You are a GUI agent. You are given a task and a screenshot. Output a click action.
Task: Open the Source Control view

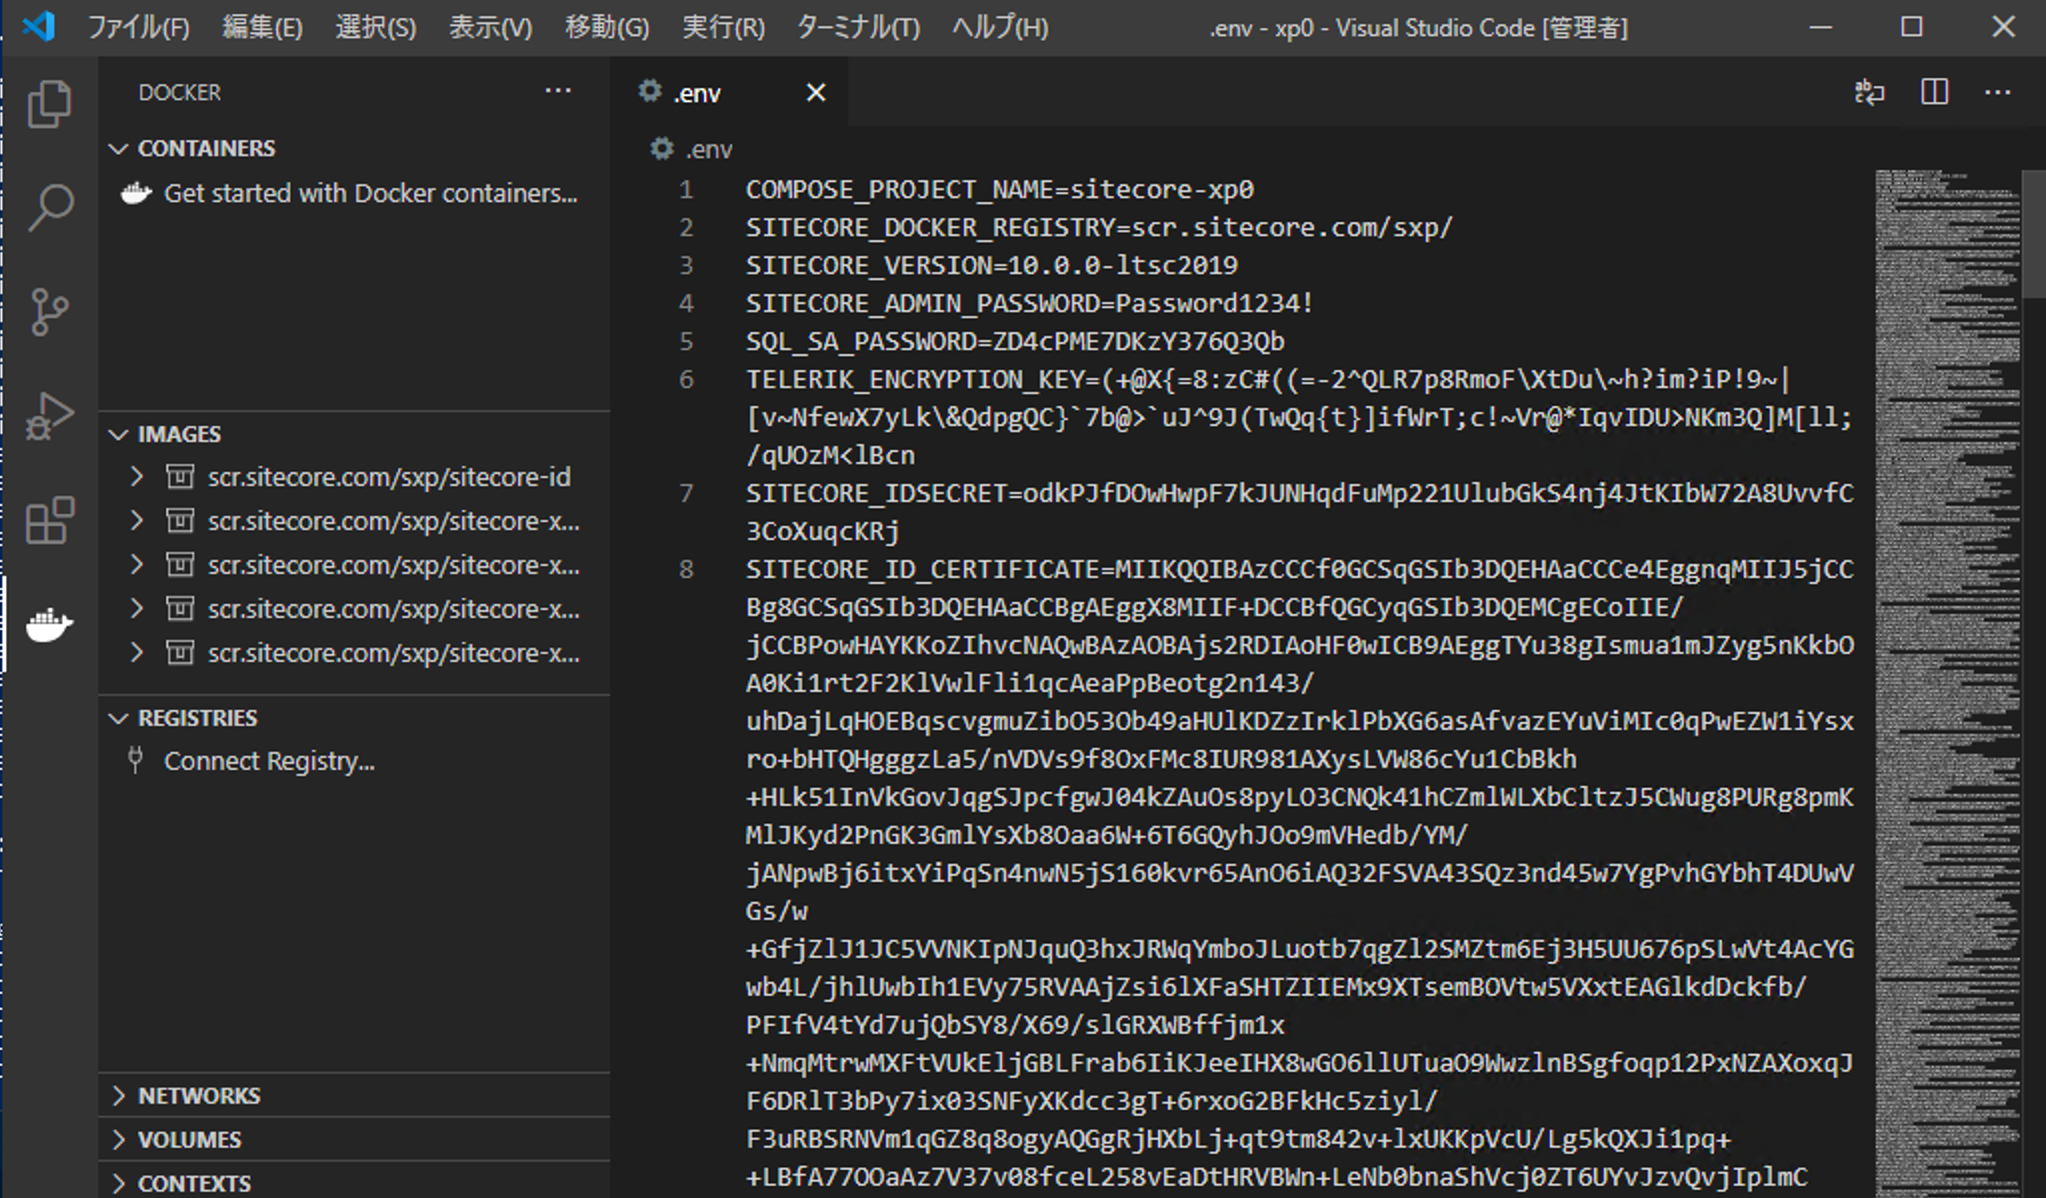[50, 312]
